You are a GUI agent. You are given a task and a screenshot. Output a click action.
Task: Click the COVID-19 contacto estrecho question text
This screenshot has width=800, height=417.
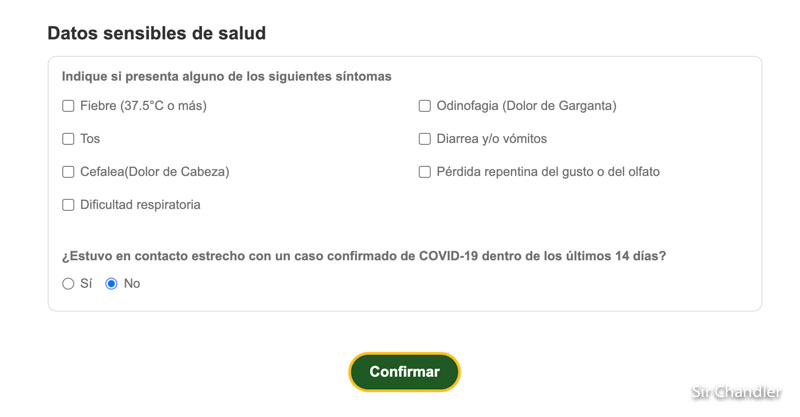[364, 255]
